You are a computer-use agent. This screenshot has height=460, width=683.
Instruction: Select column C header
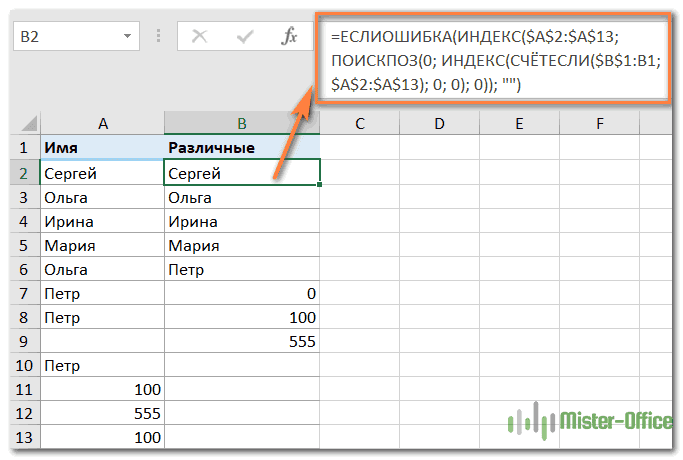click(x=360, y=124)
